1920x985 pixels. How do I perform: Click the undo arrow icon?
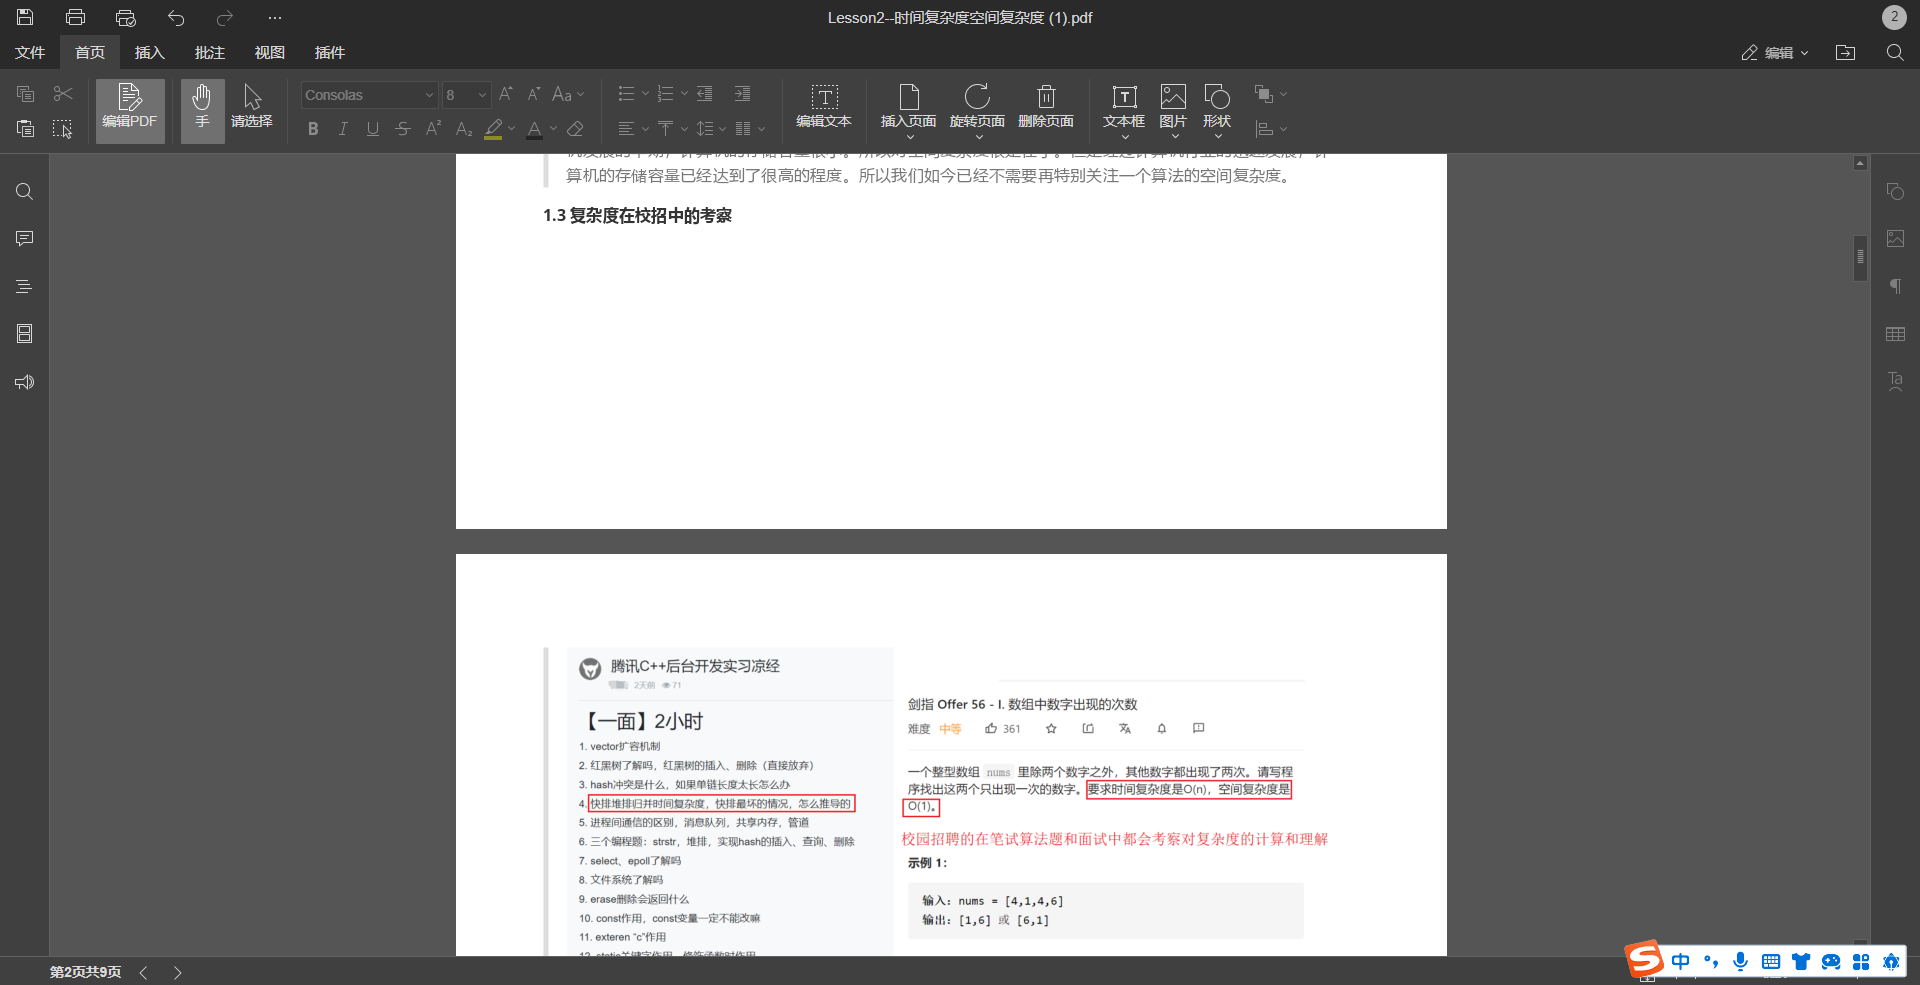[x=176, y=17]
